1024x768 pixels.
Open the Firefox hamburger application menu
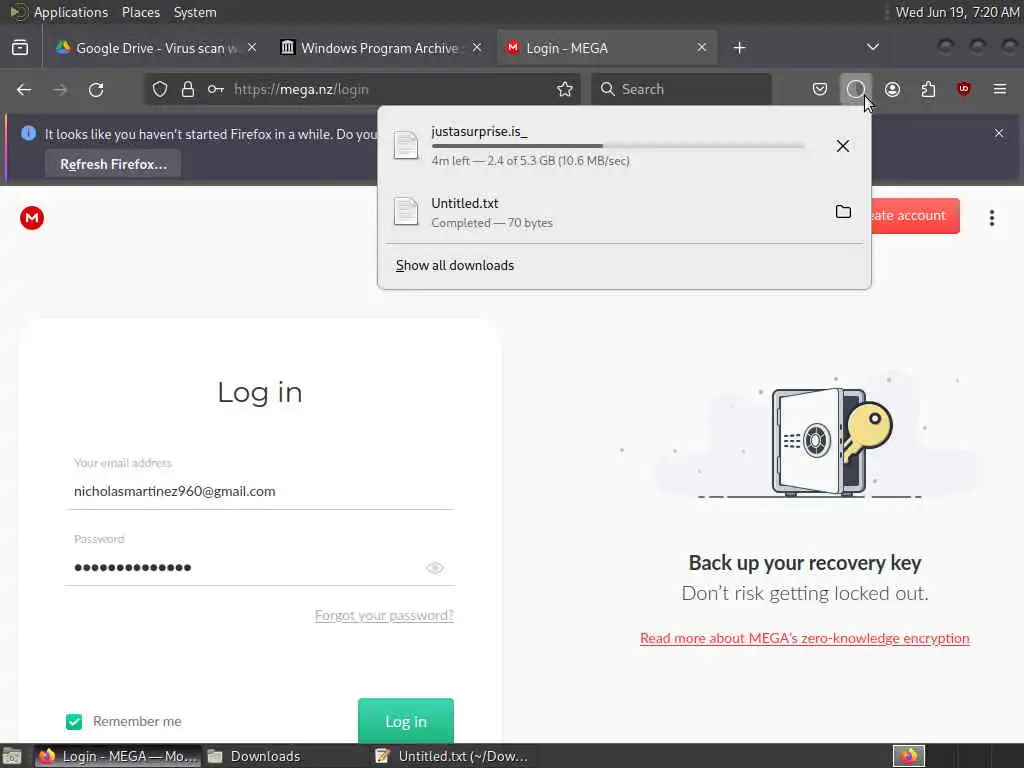[1000, 89]
